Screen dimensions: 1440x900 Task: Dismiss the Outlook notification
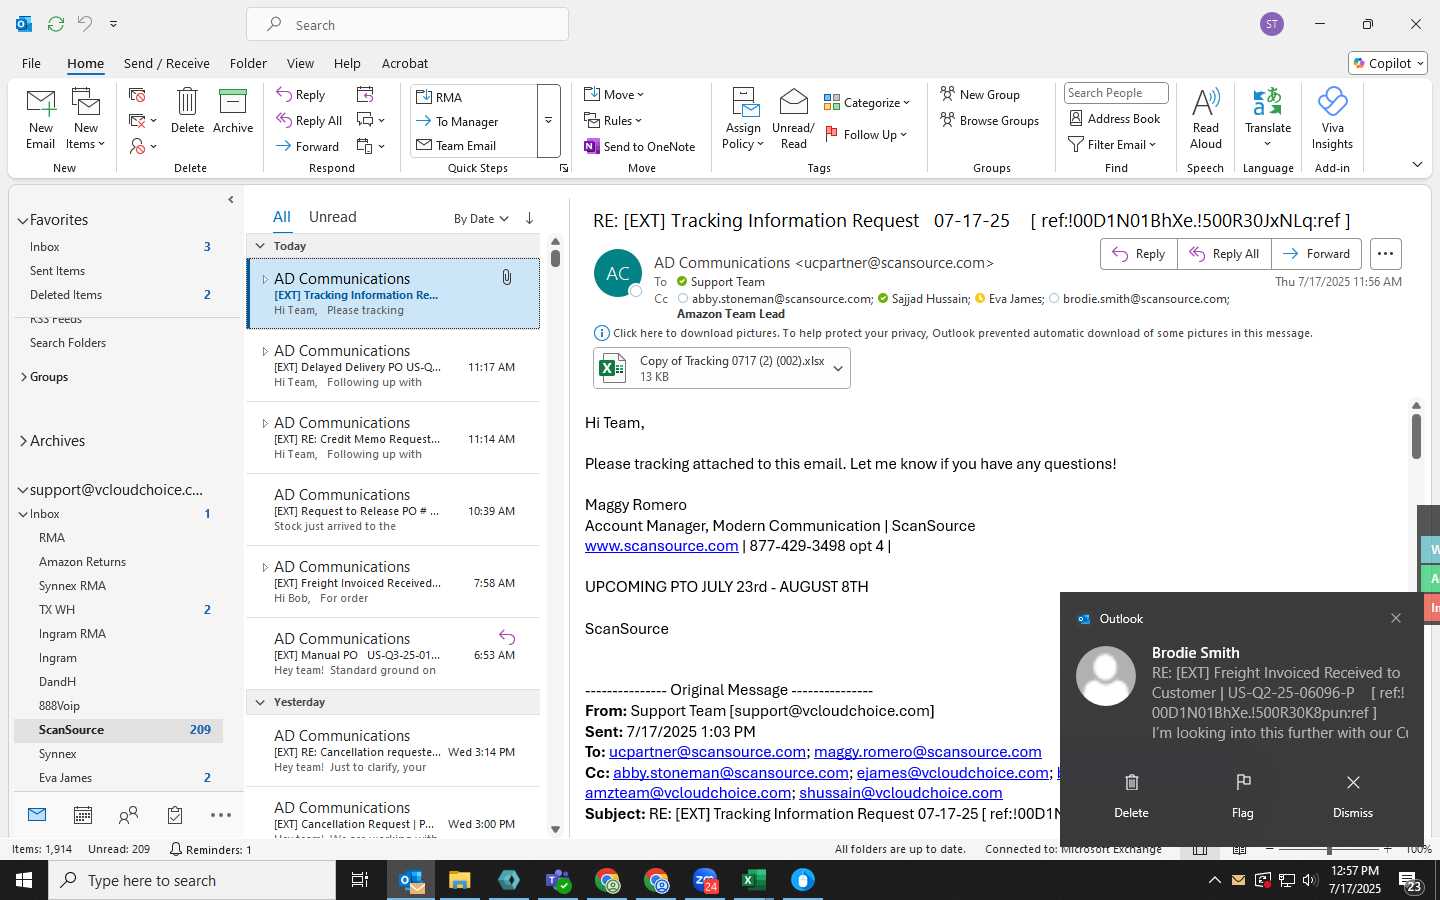(x=1353, y=796)
